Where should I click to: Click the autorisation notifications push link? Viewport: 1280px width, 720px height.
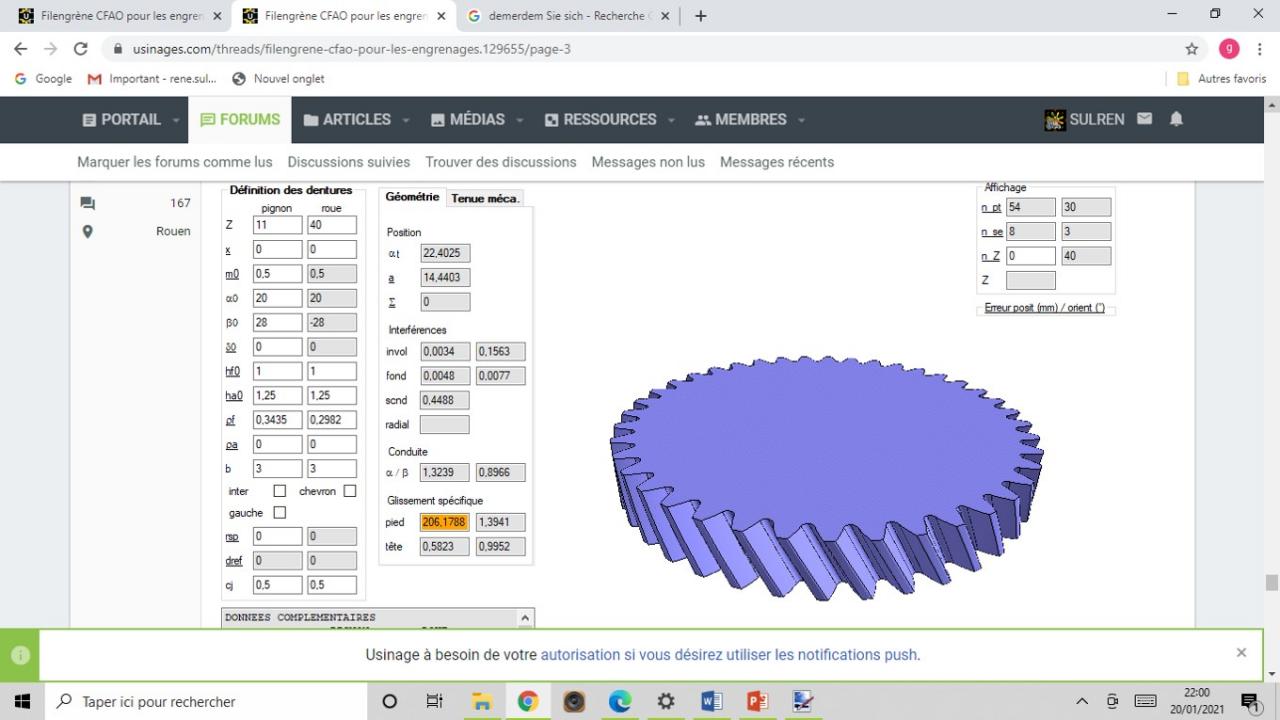pyautogui.click(x=730, y=655)
